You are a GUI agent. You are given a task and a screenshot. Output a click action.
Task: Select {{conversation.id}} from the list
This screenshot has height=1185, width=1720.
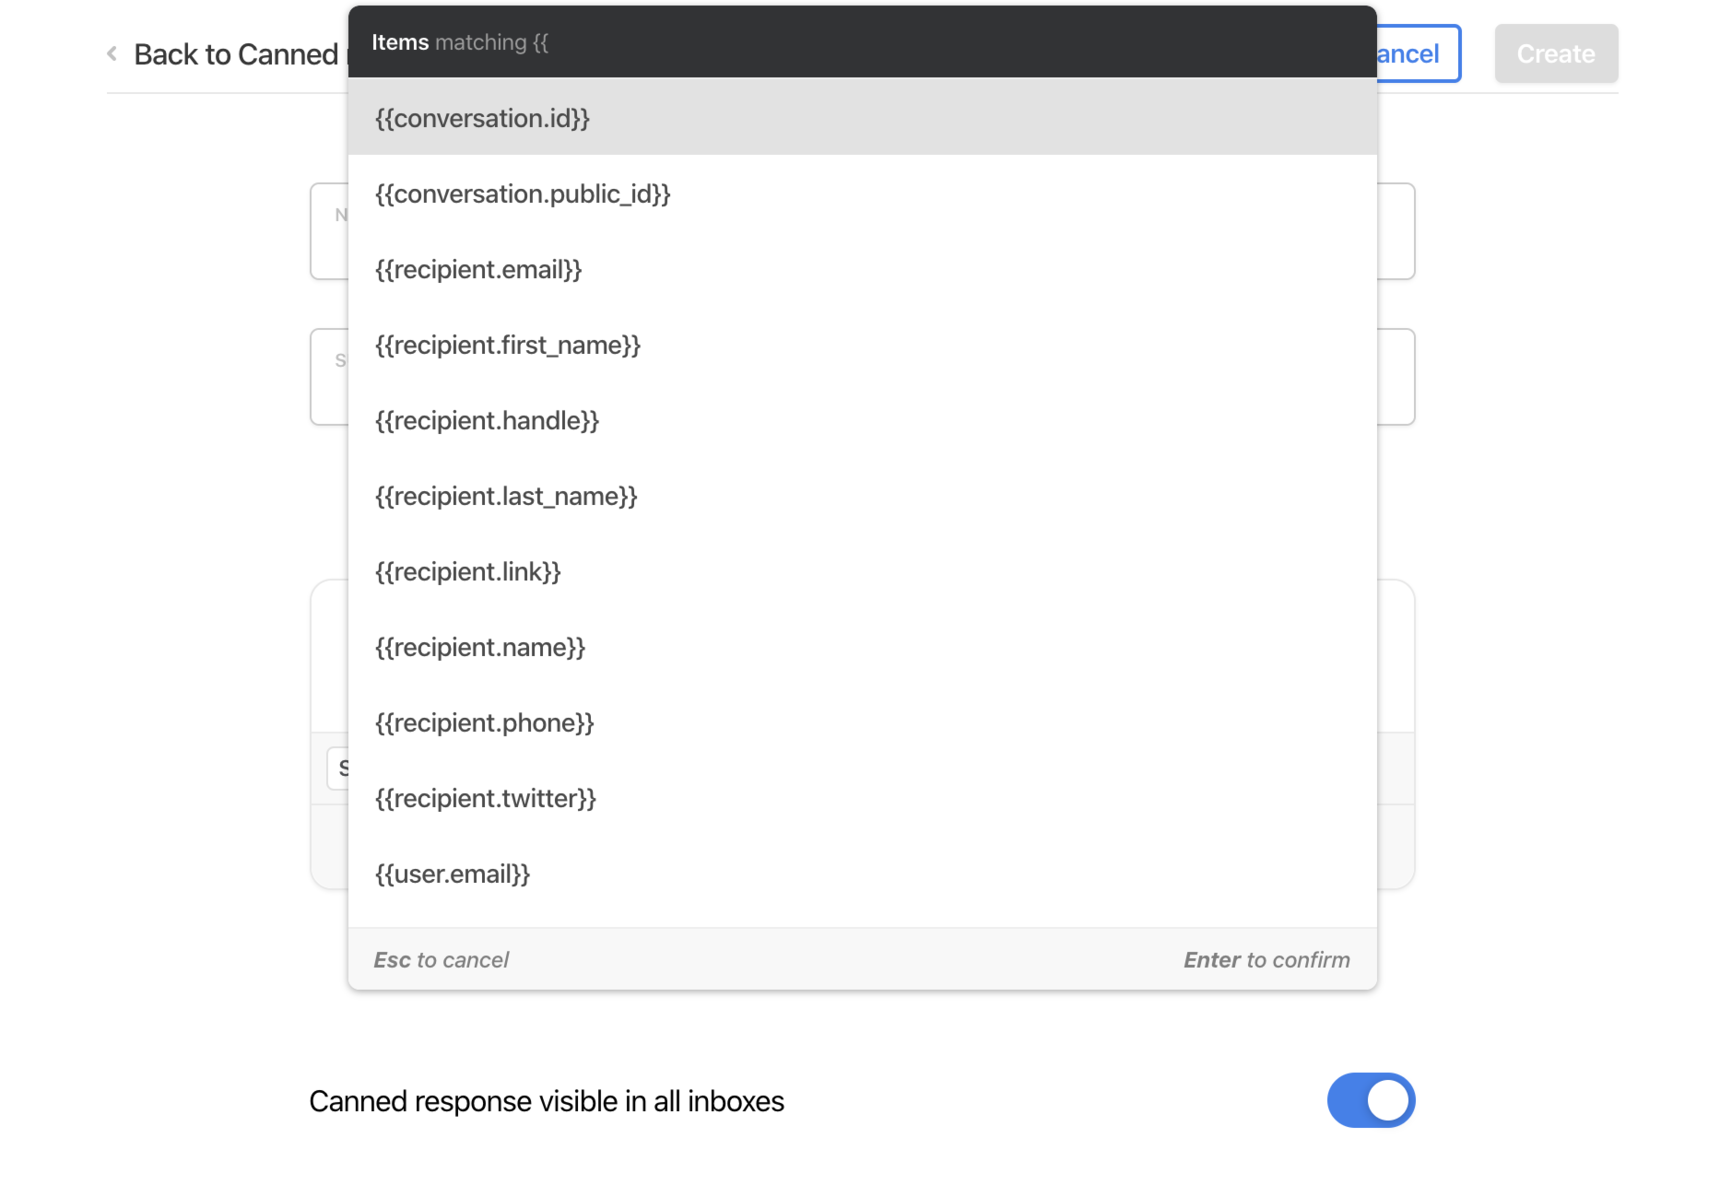pyautogui.click(x=482, y=118)
